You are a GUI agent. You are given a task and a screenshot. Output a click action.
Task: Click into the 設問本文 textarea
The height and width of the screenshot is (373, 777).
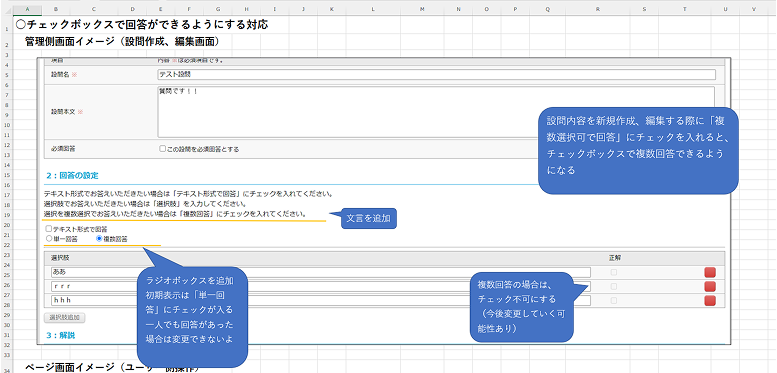pyautogui.click(x=436, y=112)
